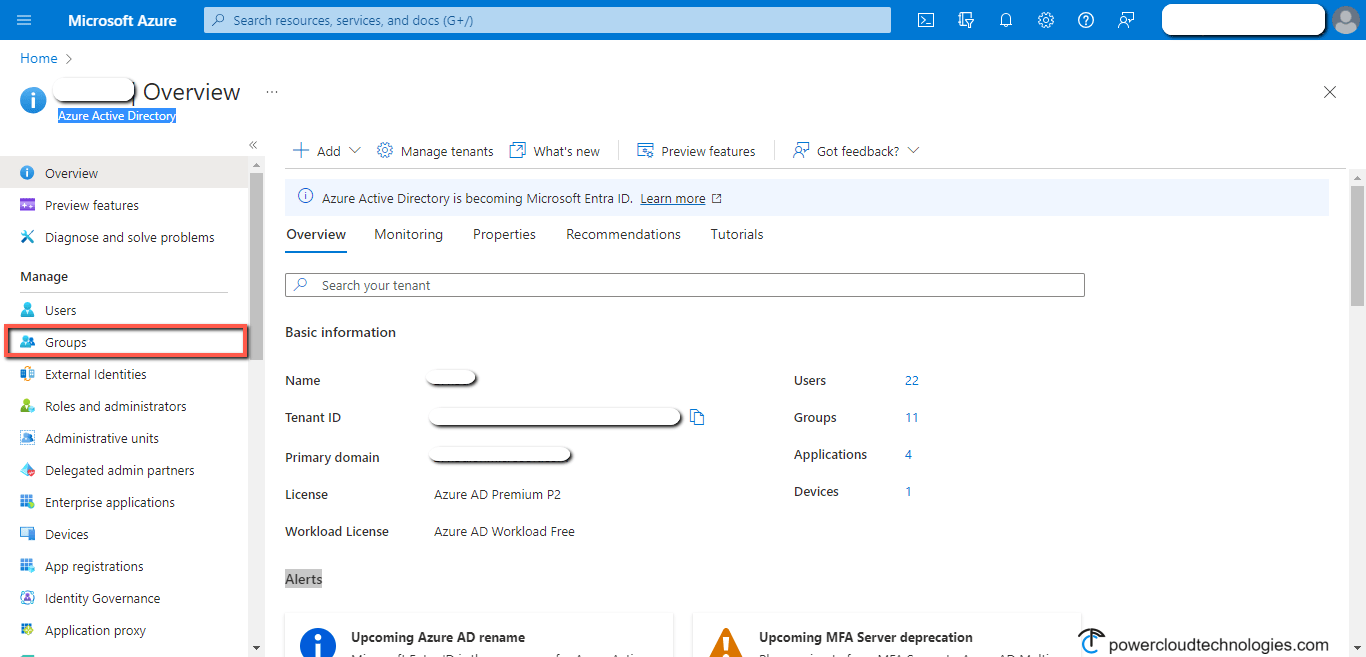Viewport: 1366px width, 657px height.
Task: Click the App registrations icon
Action: 28,566
